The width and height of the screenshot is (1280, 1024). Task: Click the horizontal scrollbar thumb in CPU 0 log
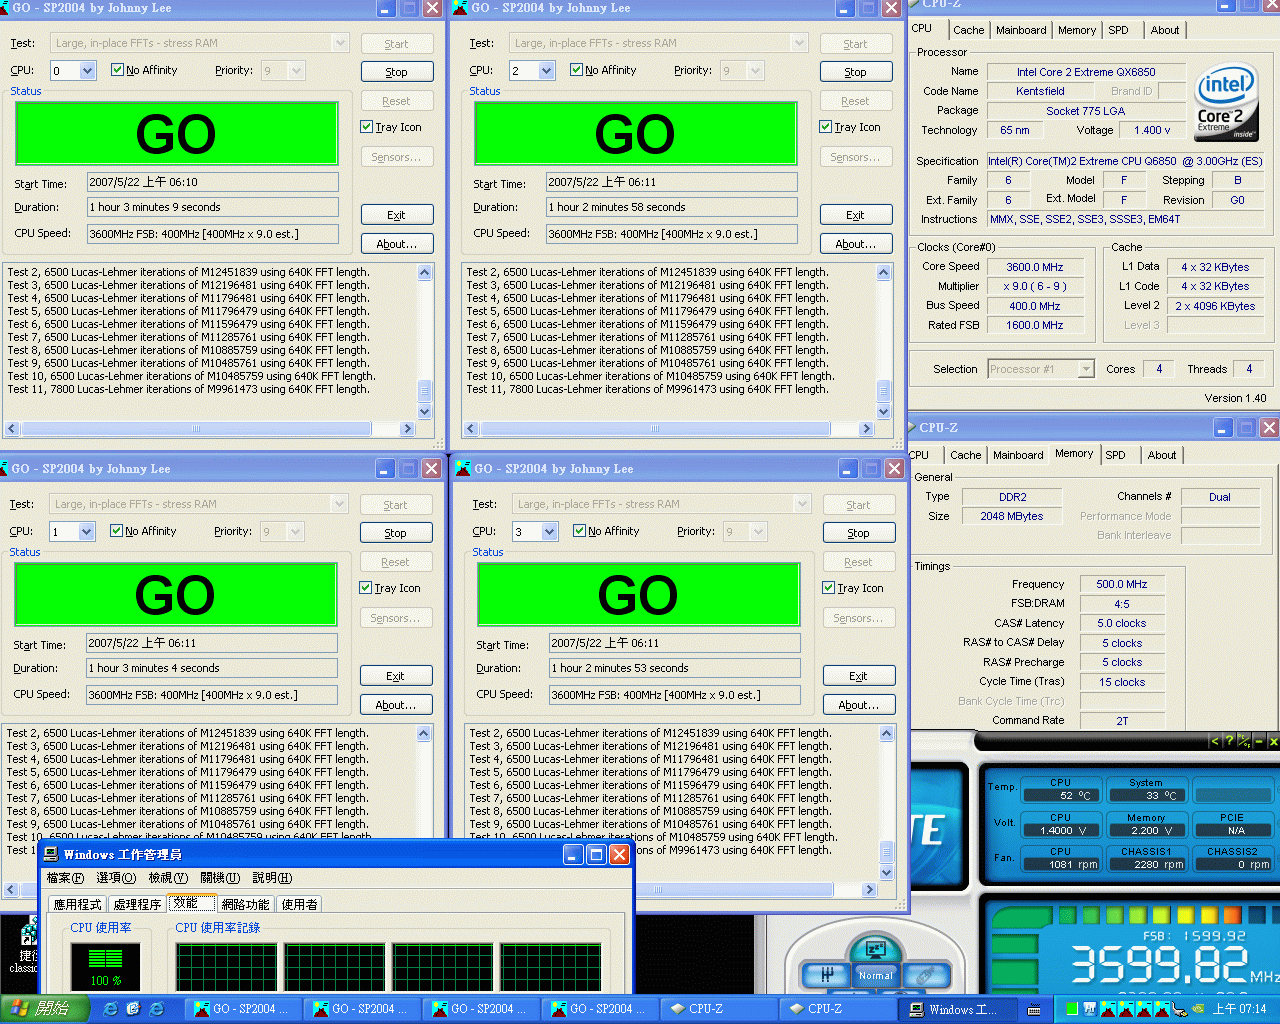tap(196, 429)
